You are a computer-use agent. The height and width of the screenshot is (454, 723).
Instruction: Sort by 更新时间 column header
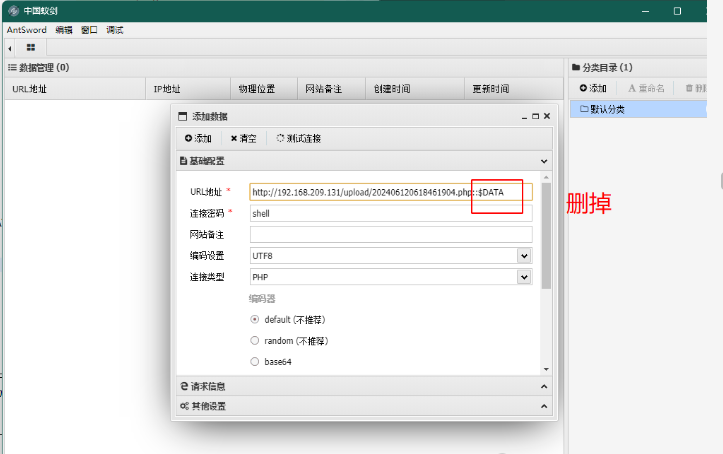[514, 88]
